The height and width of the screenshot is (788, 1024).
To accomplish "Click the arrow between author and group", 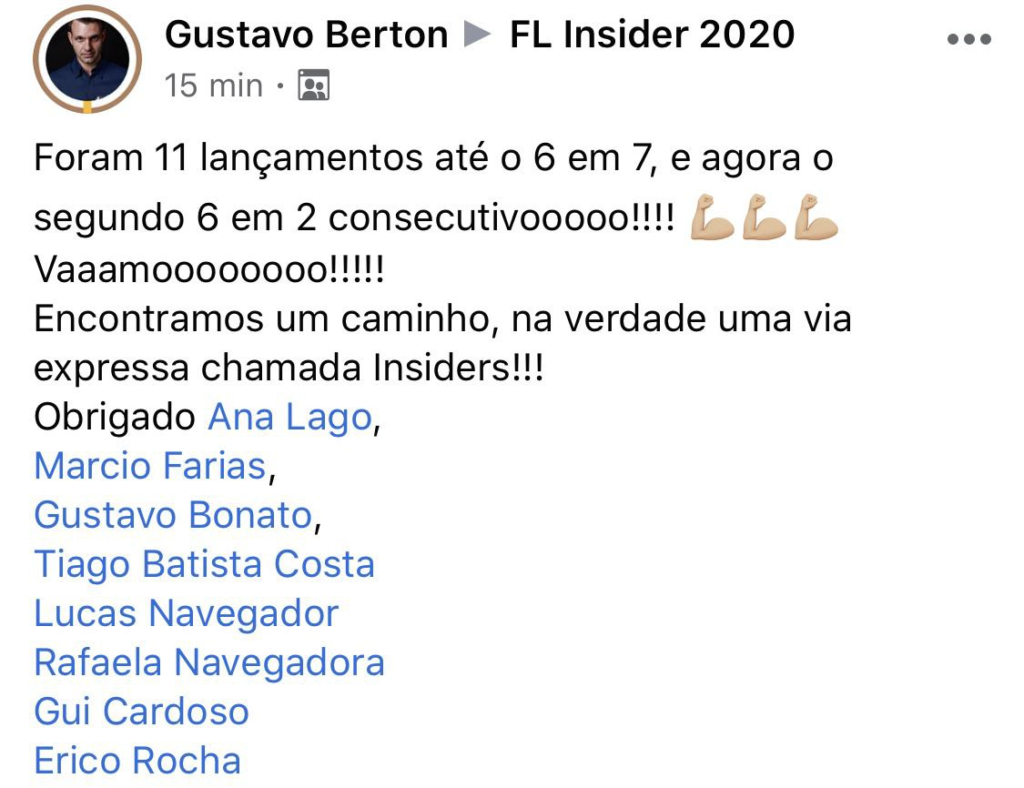I will click(x=477, y=34).
